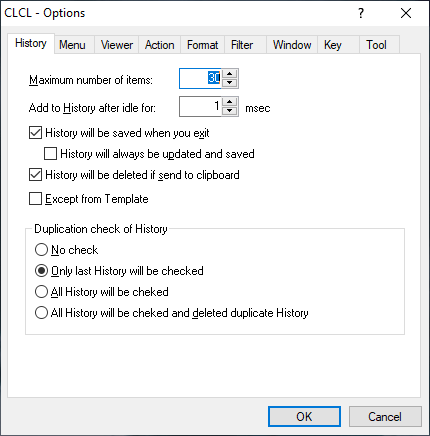
Task: Open the Viewer tab
Action: tap(117, 45)
